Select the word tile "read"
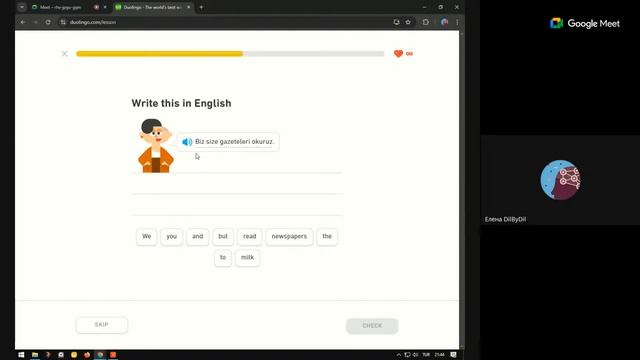640x360 pixels. tap(249, 236)
